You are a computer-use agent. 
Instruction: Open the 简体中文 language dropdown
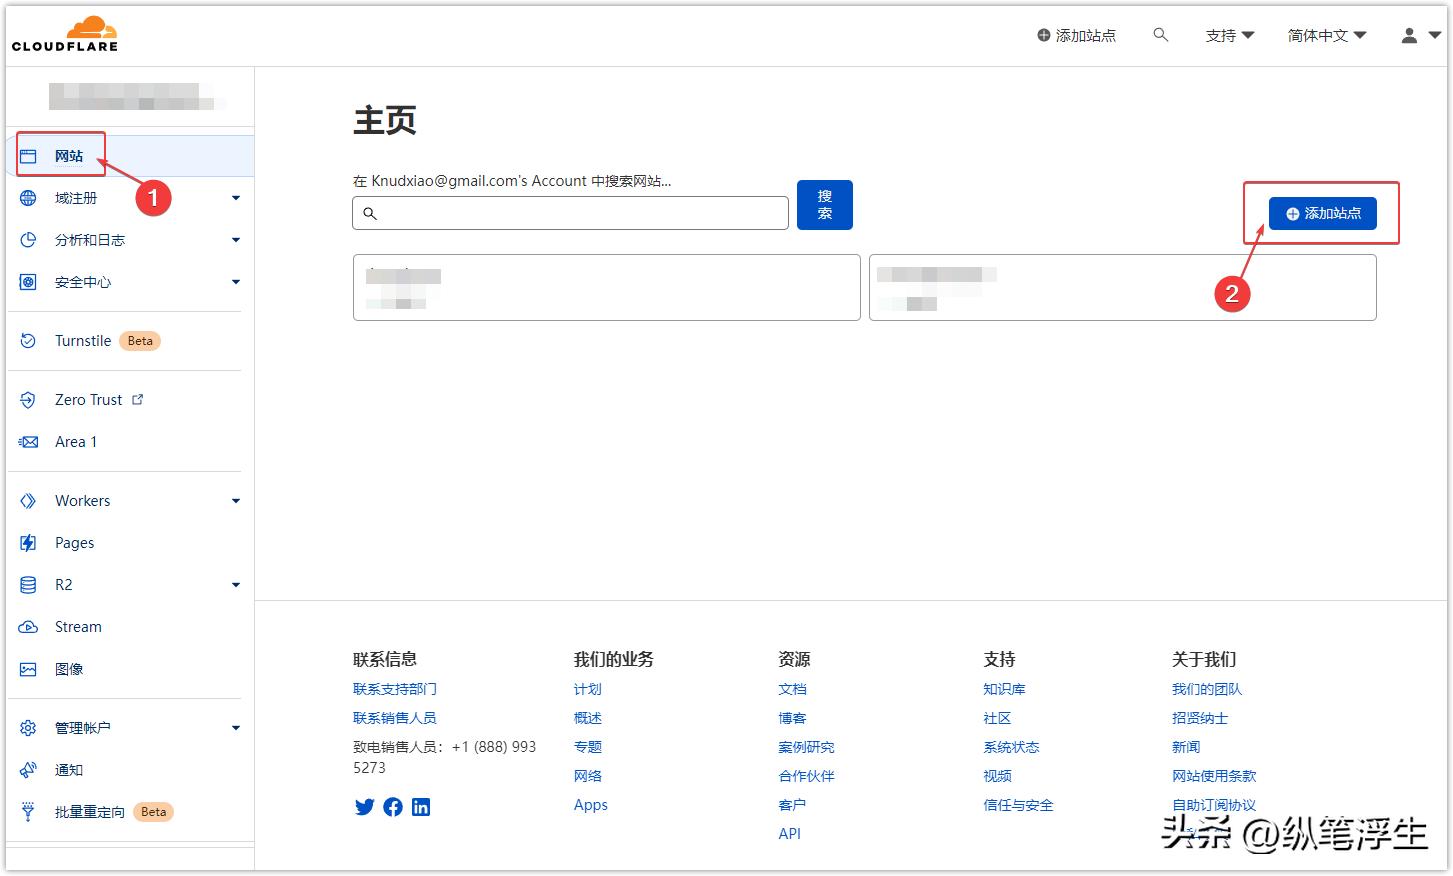click(x=1327, y=34)
